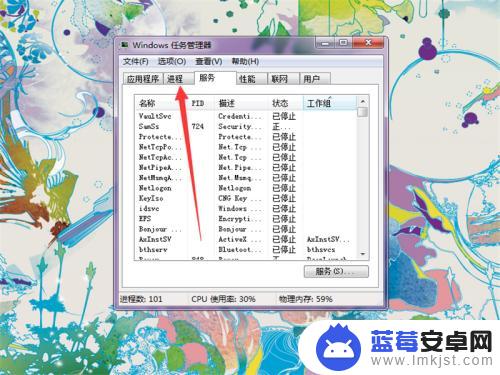Minimize the Windows Task Manager window

326,43
